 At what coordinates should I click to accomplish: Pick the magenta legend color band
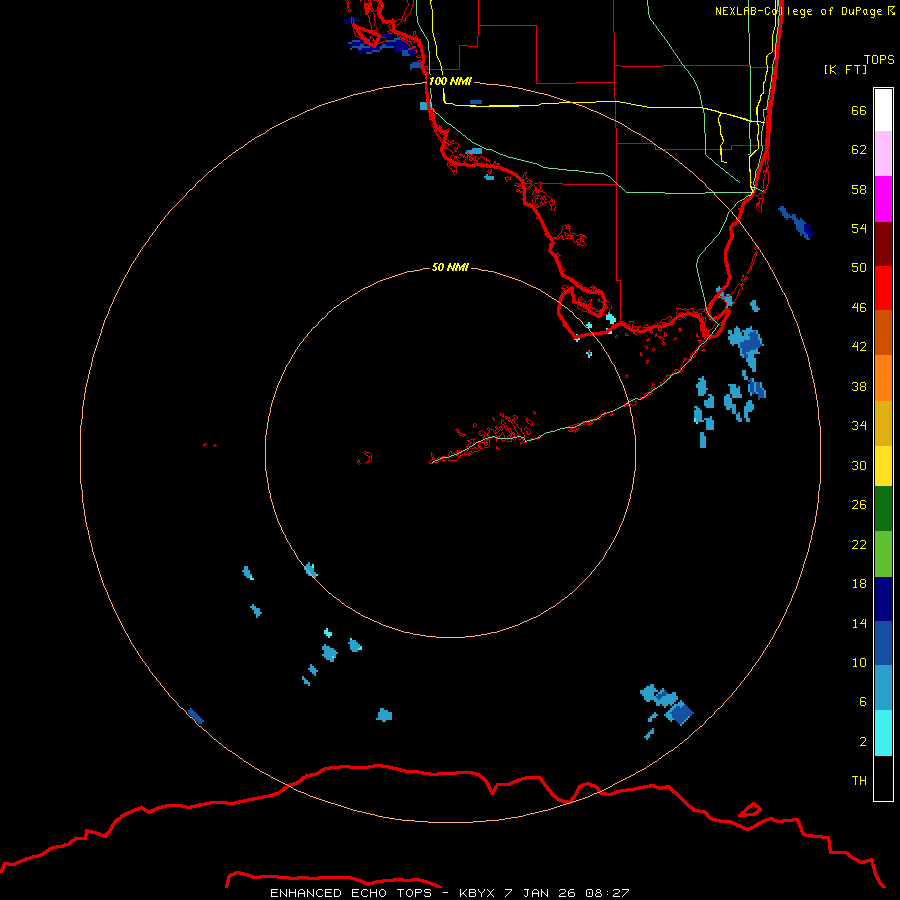coord(883,199)
